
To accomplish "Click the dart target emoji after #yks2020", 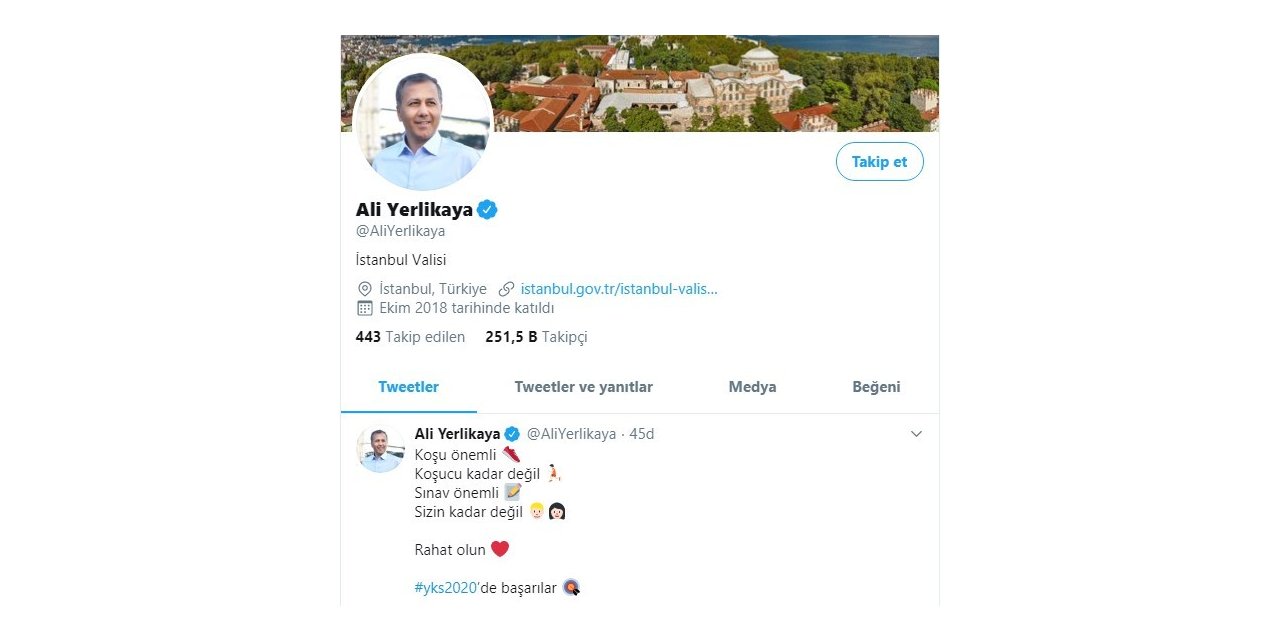I will coord(571,588).
